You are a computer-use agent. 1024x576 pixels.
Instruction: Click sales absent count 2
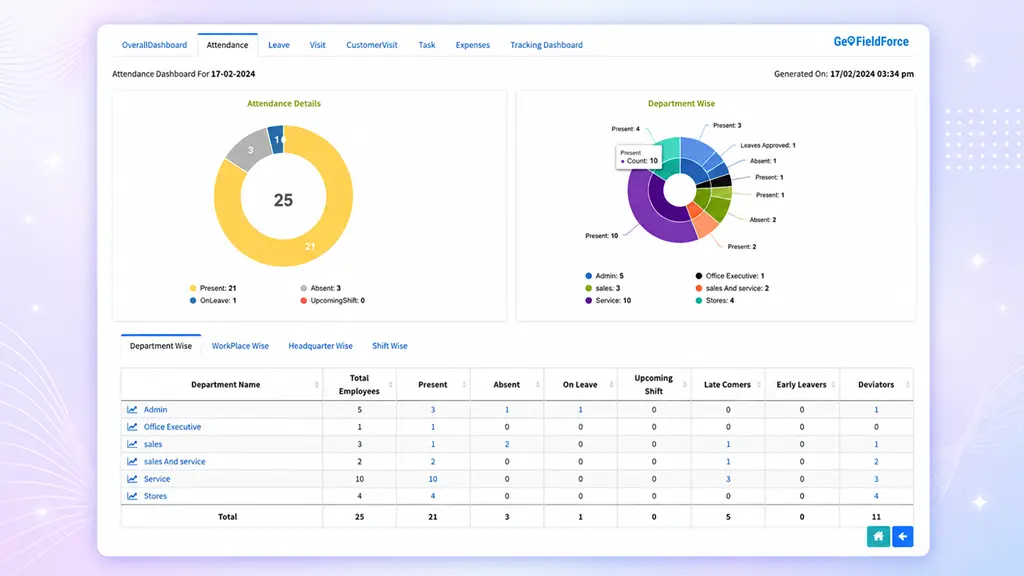point(507,444)
